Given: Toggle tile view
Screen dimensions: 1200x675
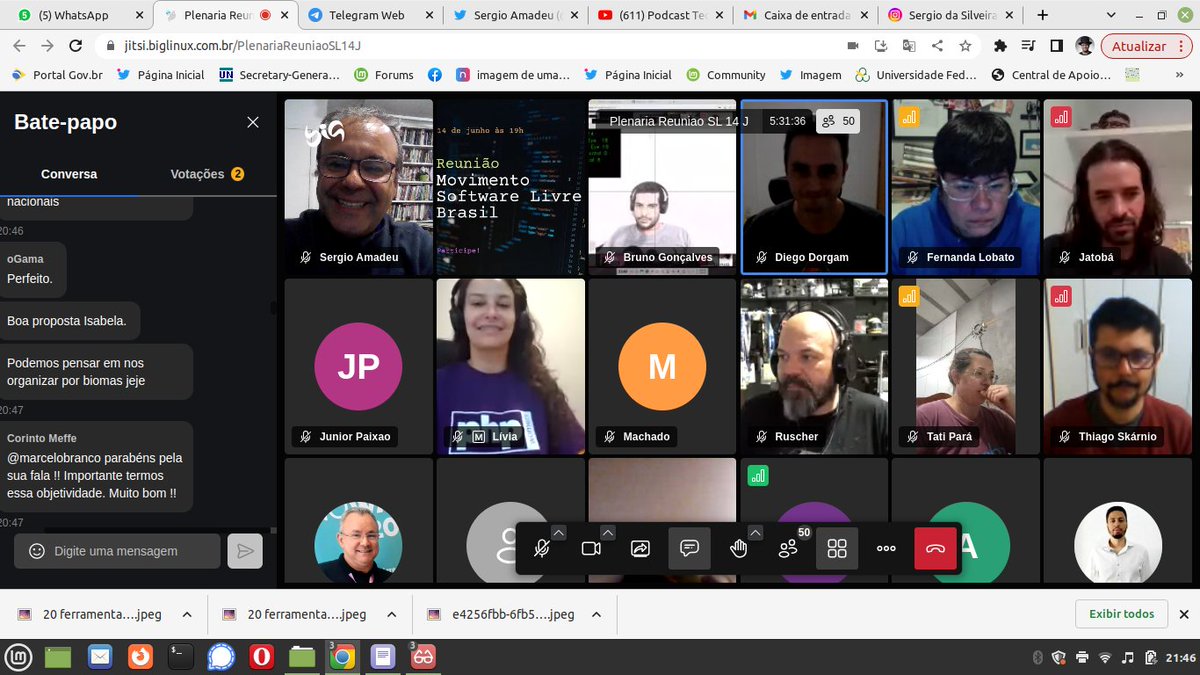Looking at the screenshot, I should (x=837, y=548).
